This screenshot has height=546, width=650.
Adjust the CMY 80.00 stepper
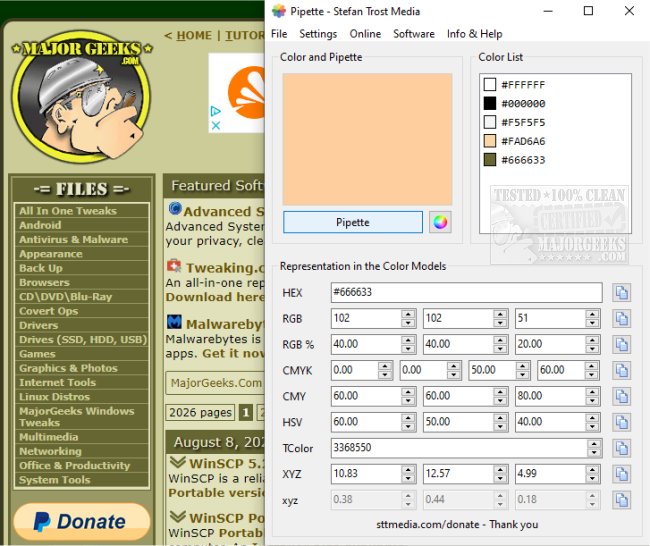click(x=592, y=396)
